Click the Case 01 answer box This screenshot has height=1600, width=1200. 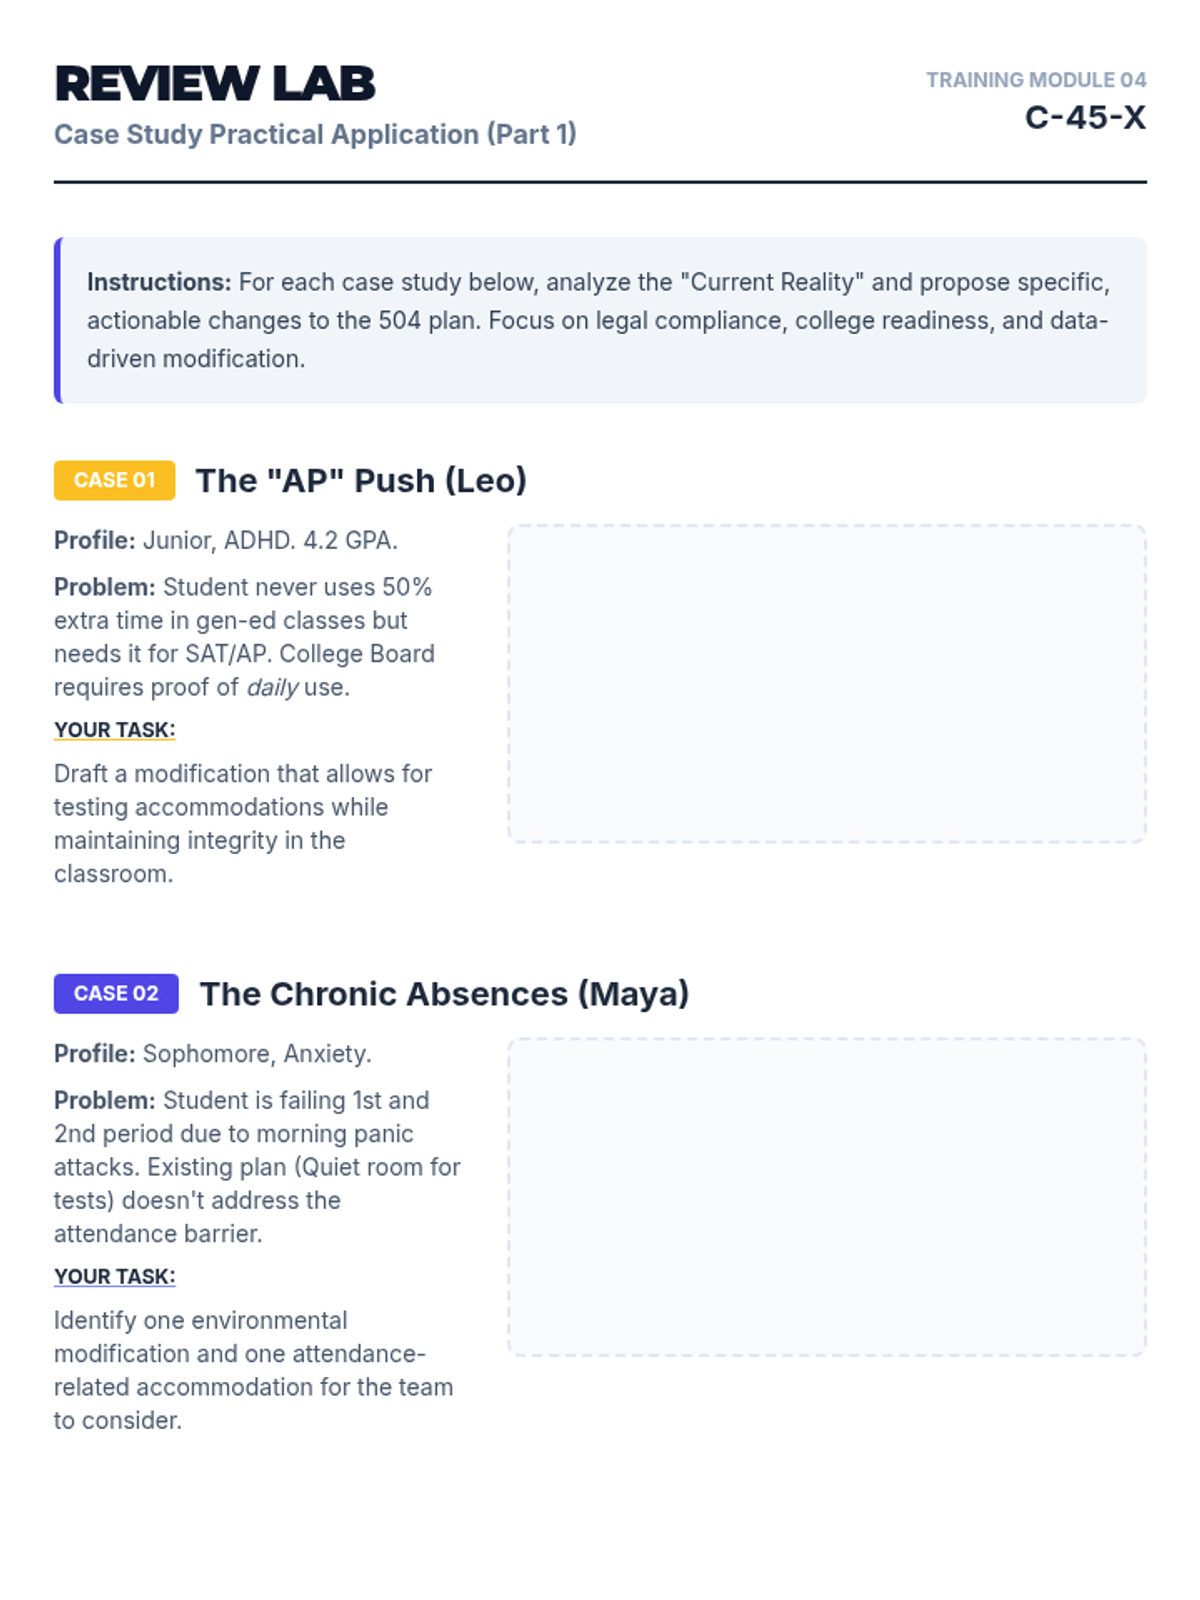[826, 684]
